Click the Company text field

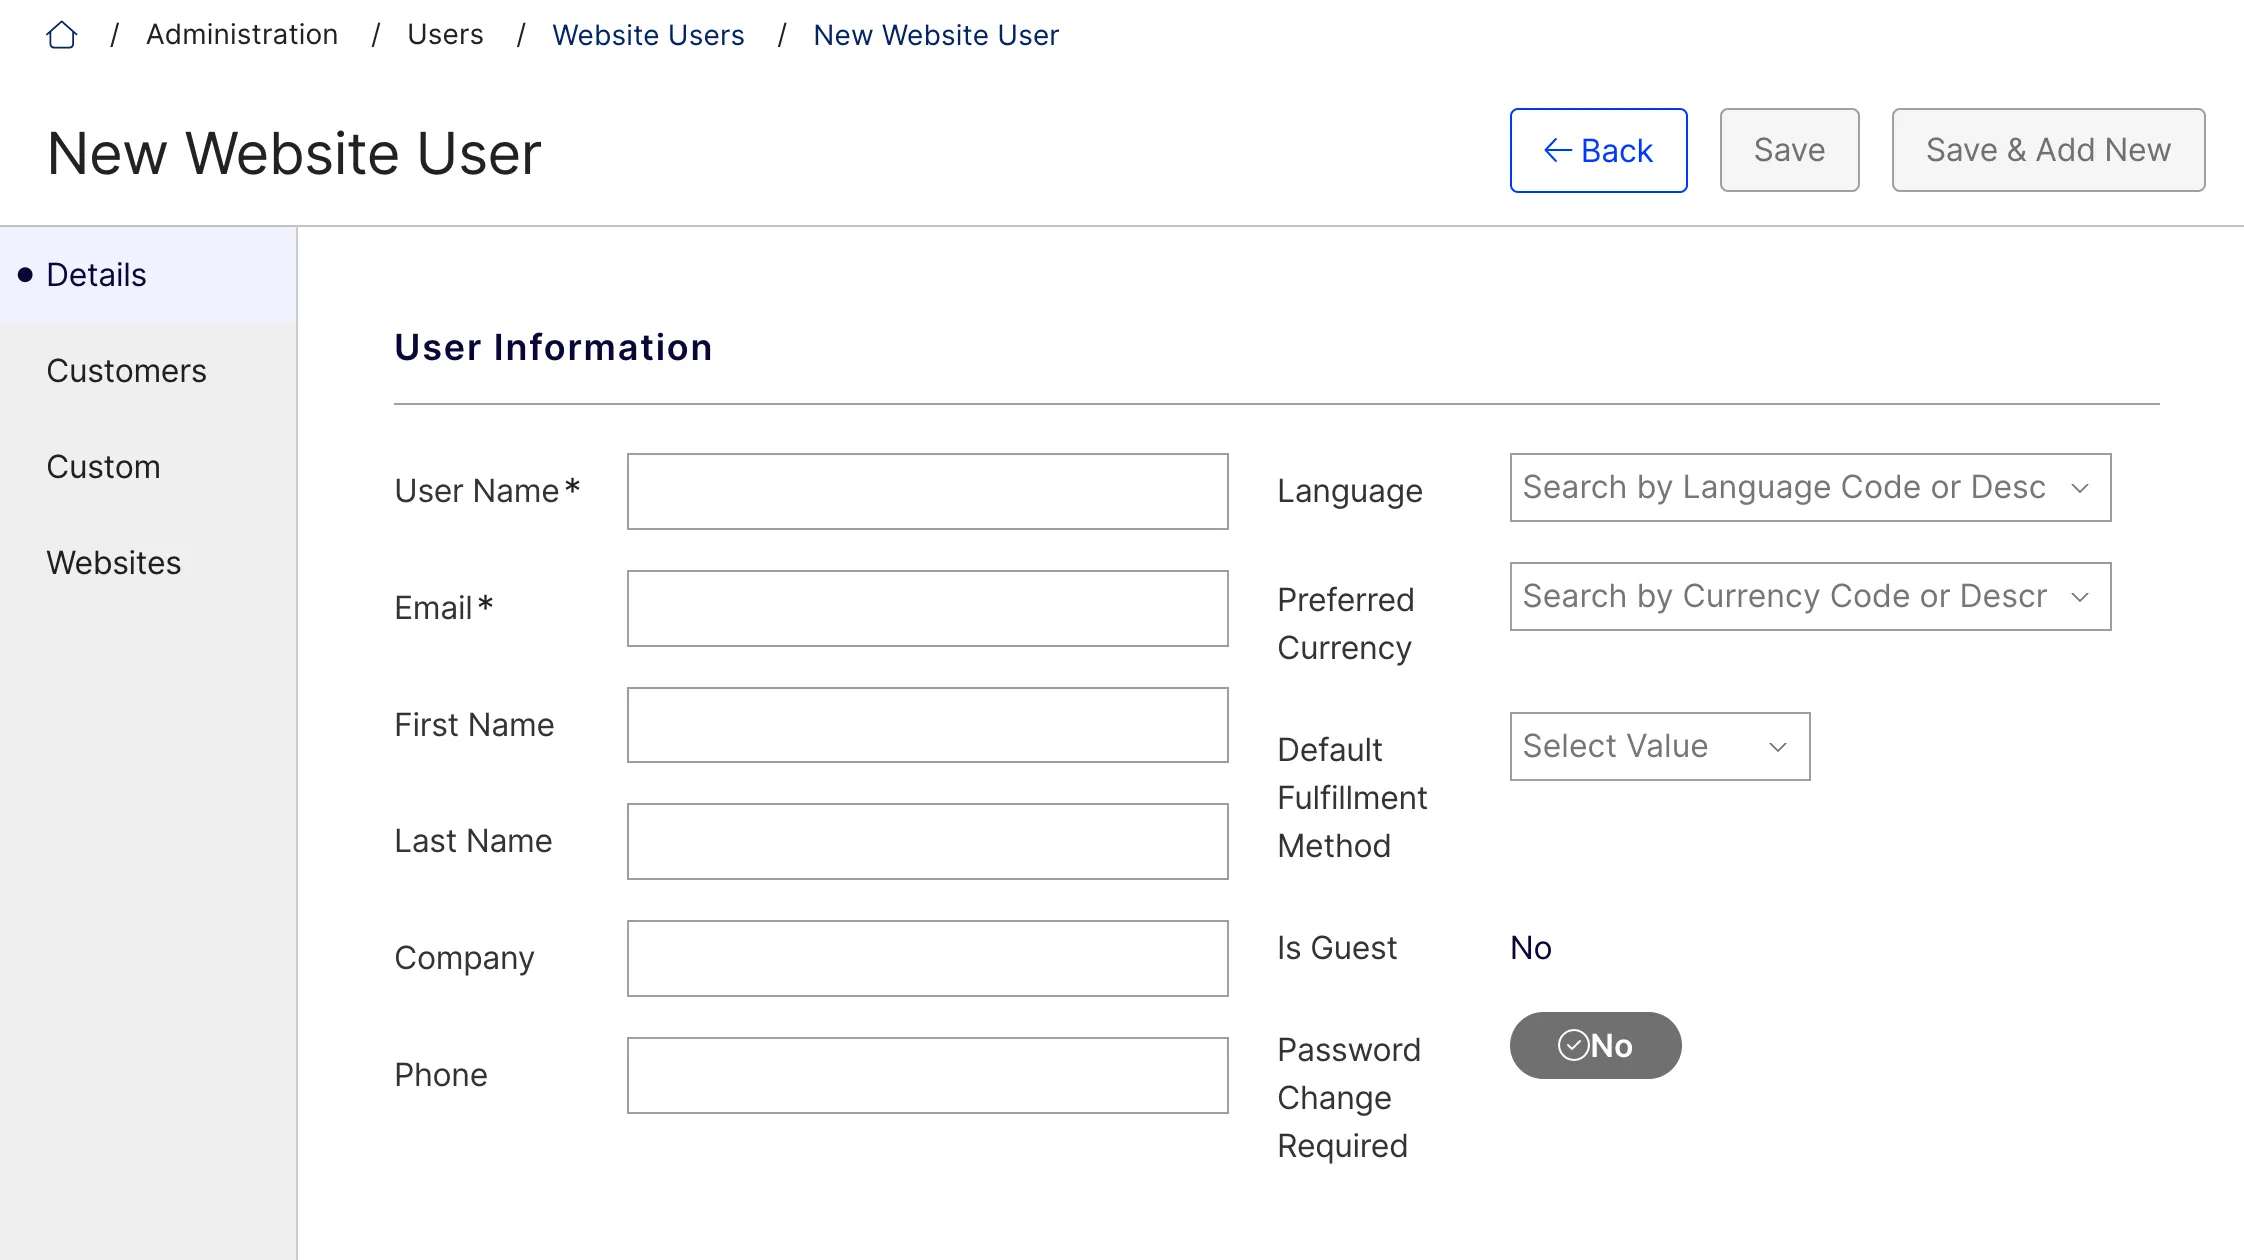[927, 958]
